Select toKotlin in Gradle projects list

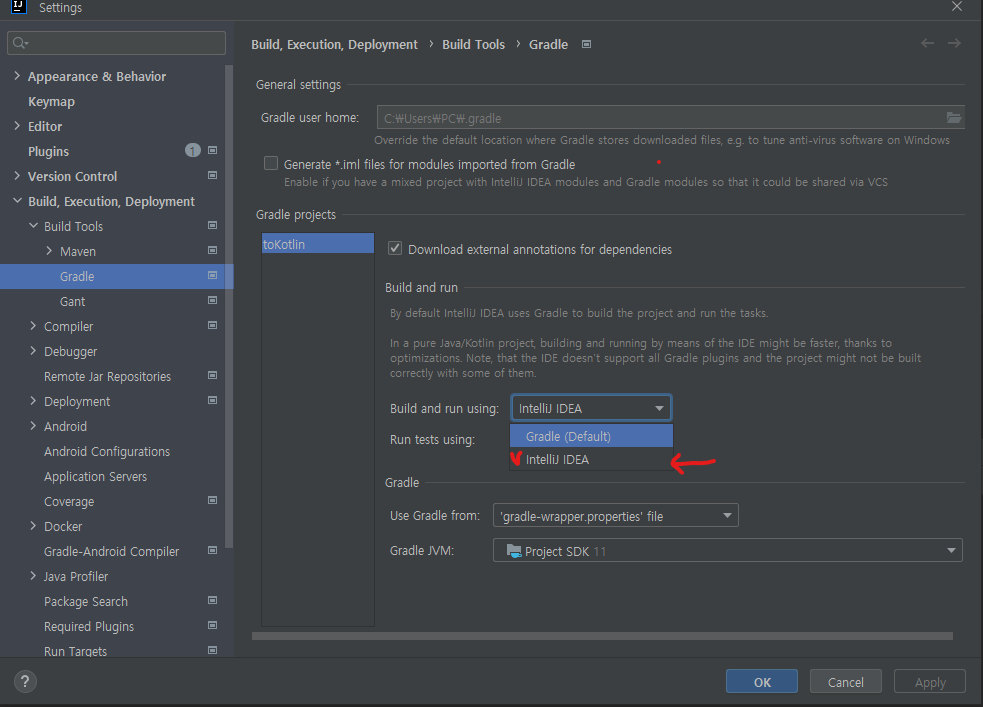[x=318, y=244]
